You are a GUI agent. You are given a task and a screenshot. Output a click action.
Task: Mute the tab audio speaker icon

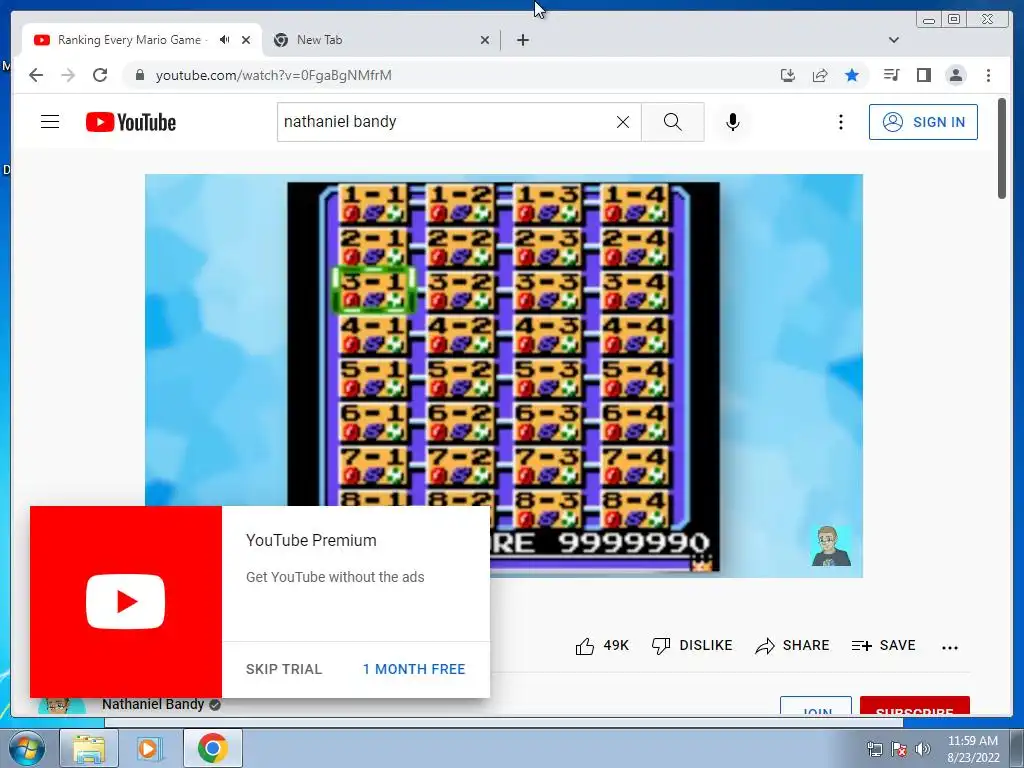click(225, 40)
